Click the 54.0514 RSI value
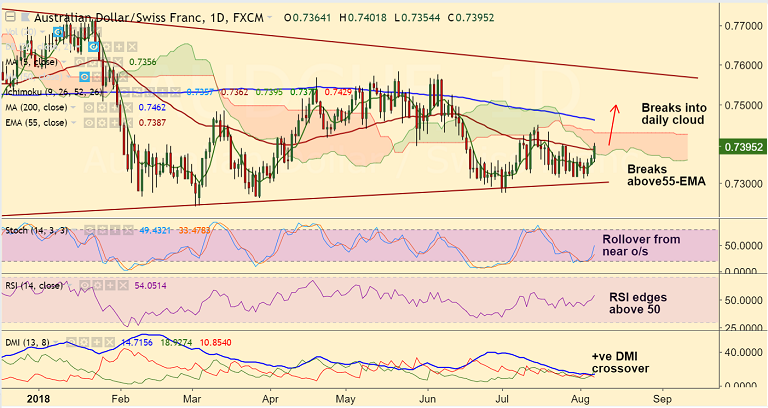 tap(150, 286)
